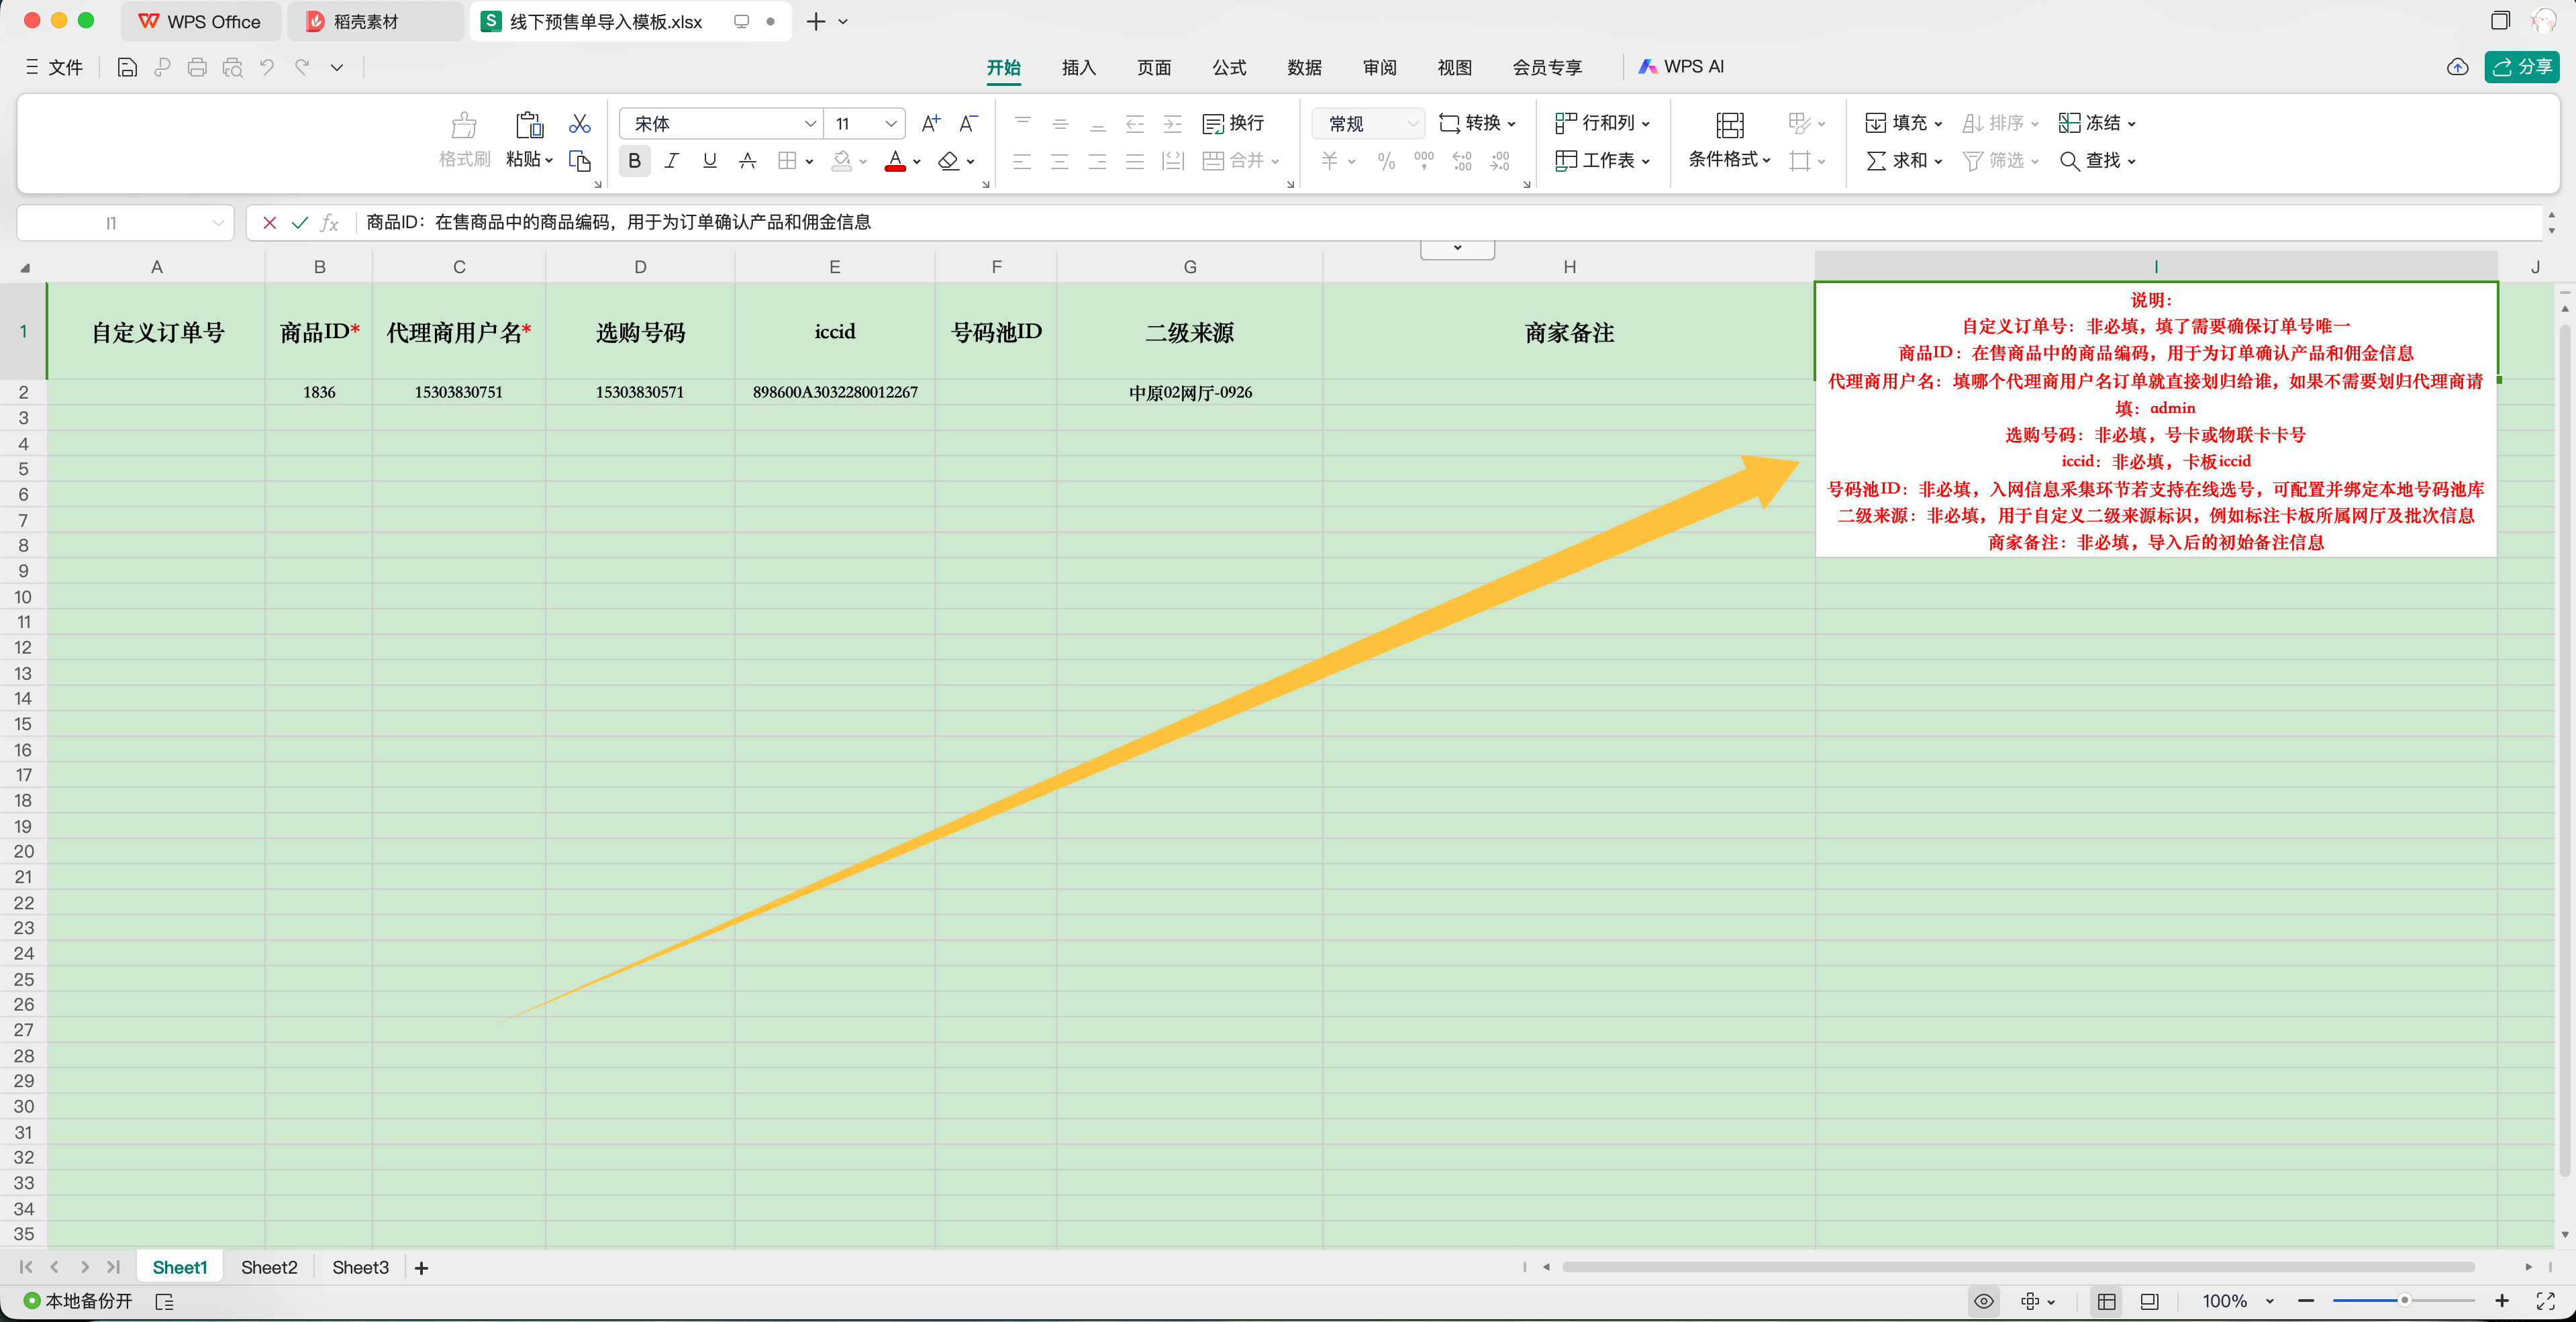Click the strikethrough text icon
2576x1322 pixels.
(747, 161)
